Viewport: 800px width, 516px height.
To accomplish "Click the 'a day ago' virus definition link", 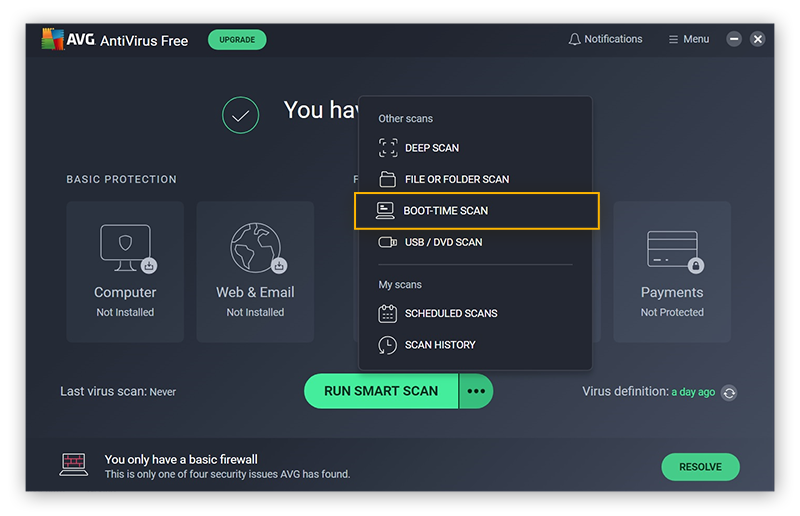I will pyautogui.click(x=693, y=392).
